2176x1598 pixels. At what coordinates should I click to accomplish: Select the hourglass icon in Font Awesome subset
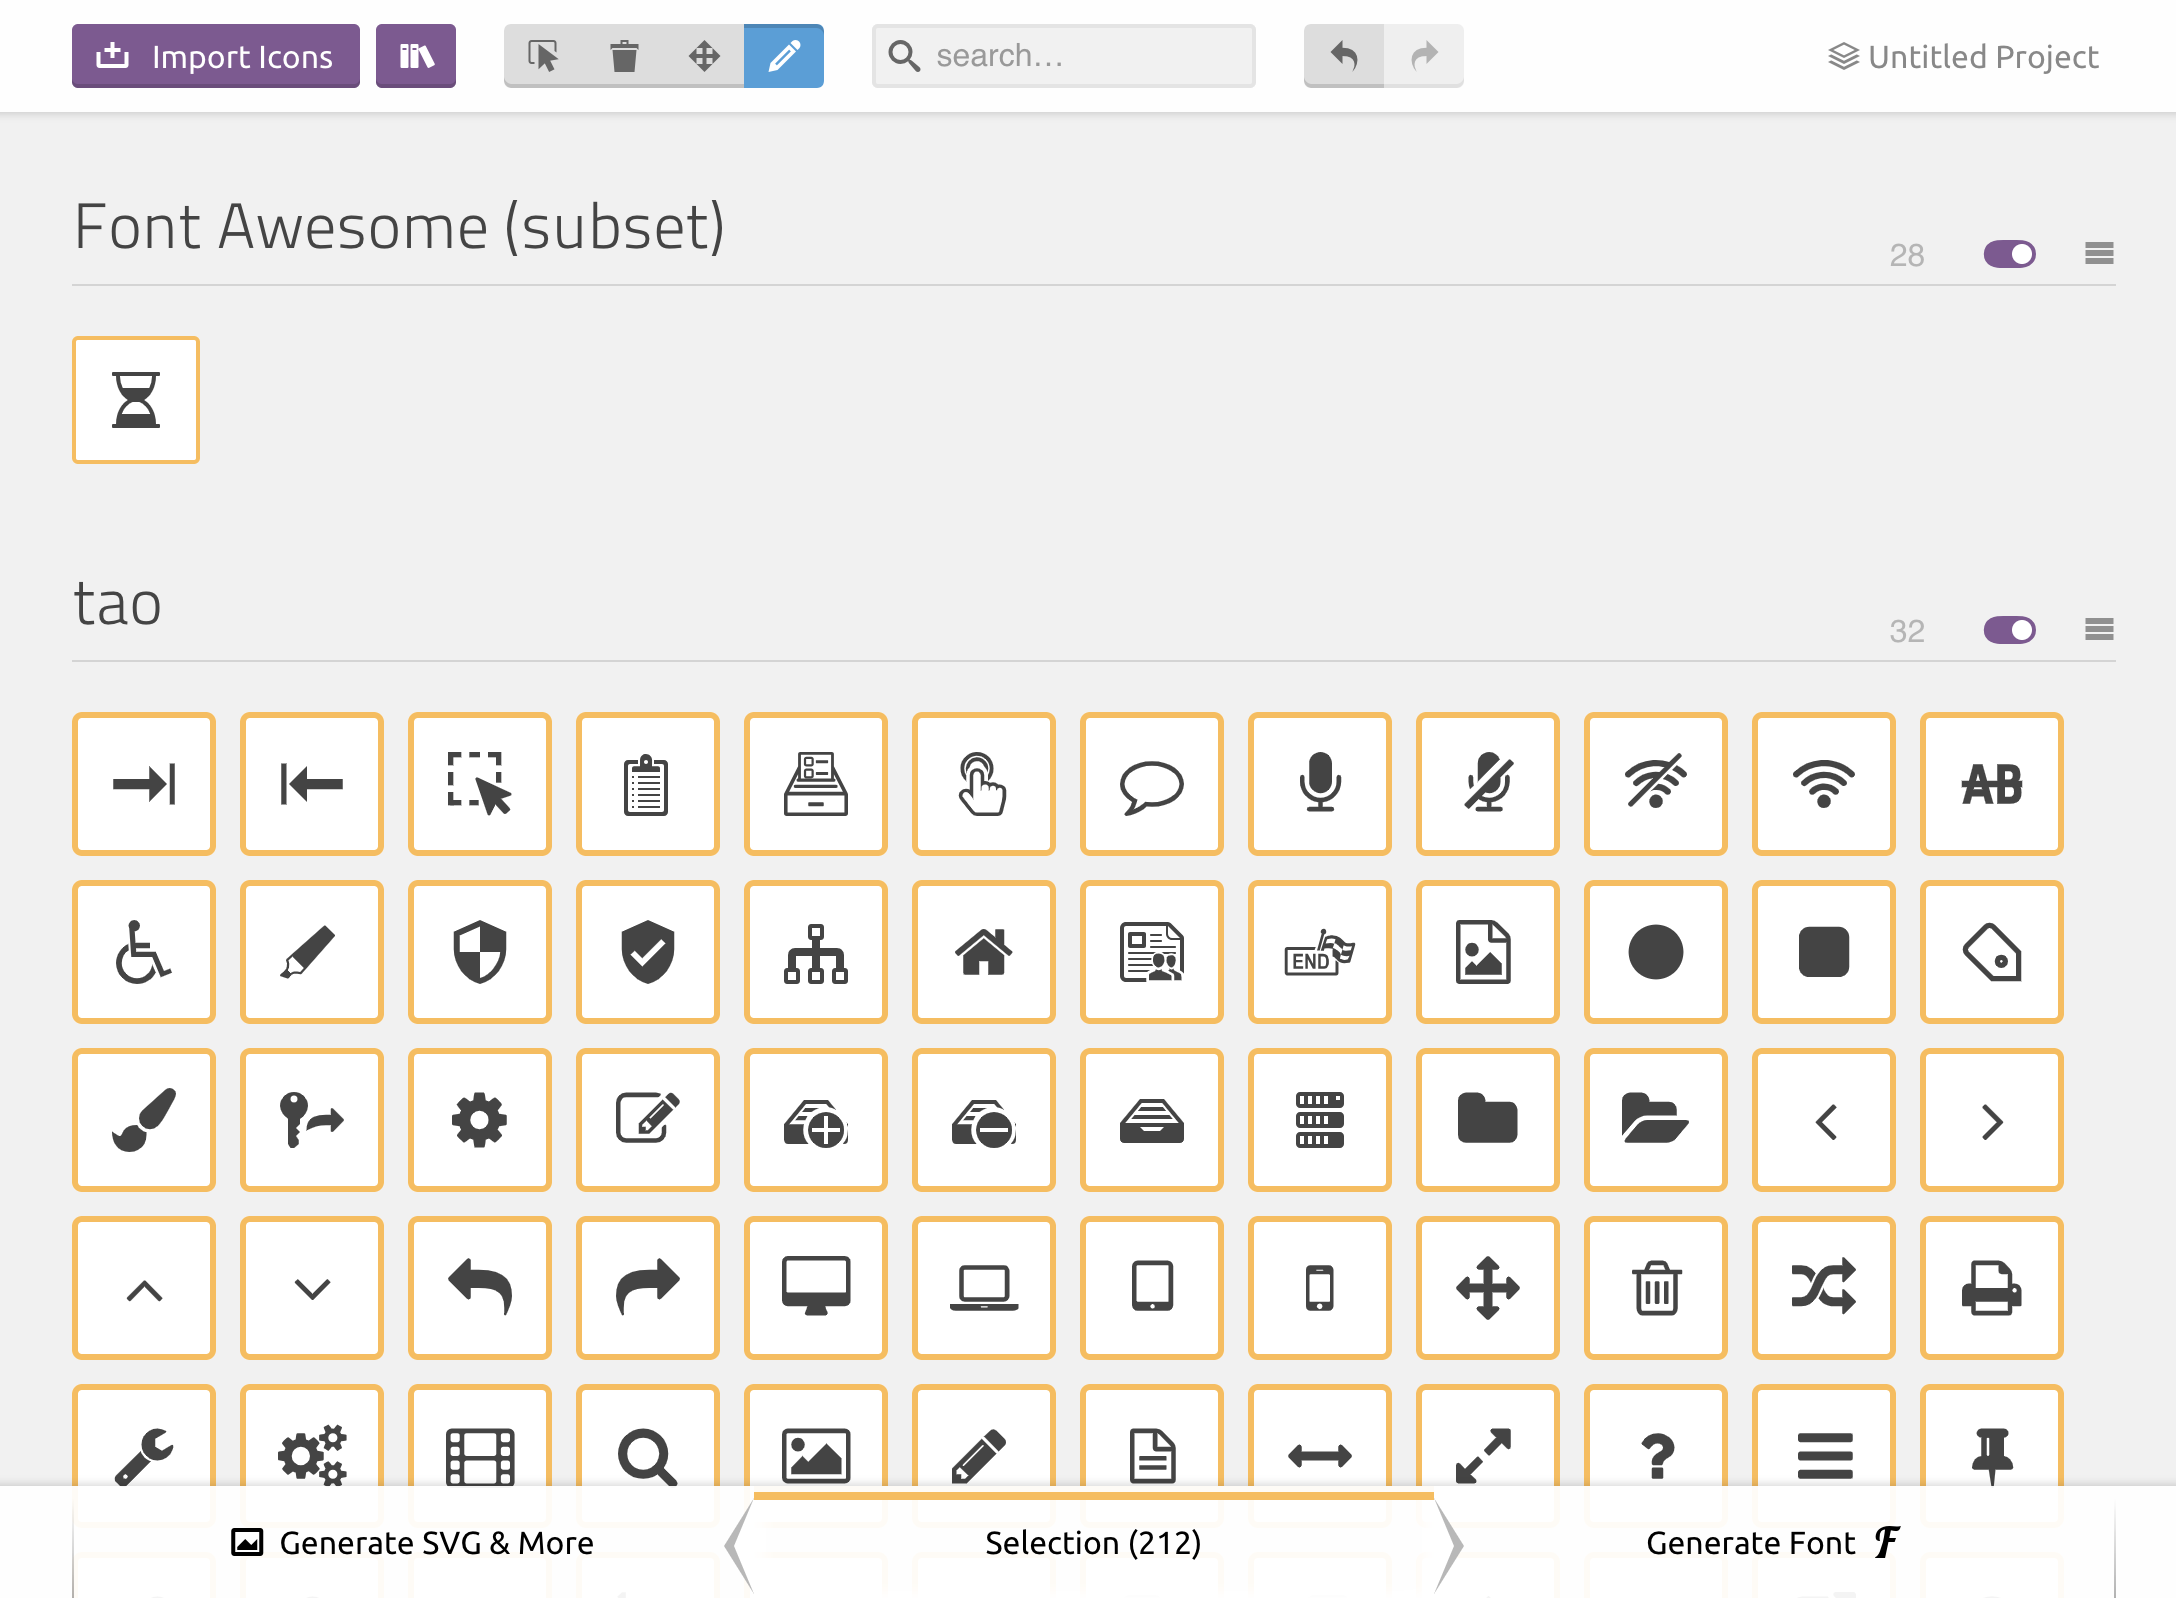click(x=135, y=400)
